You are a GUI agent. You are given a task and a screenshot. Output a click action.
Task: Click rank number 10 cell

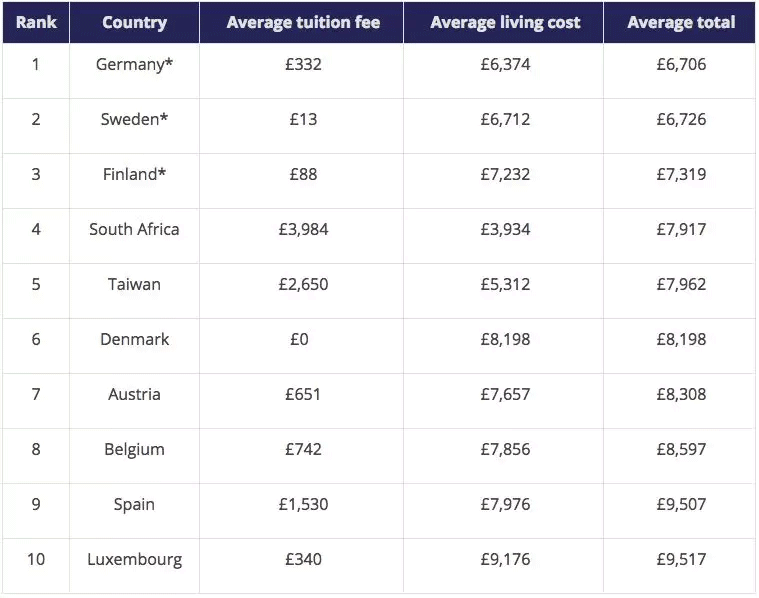pos(36,559)
